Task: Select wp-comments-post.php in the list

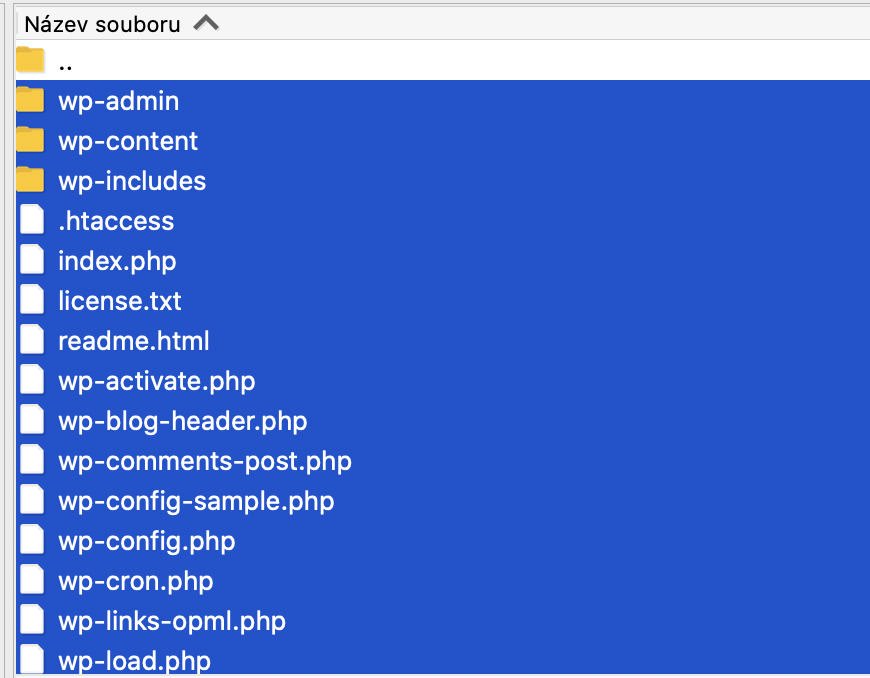Action: click(x=205, y=462)
